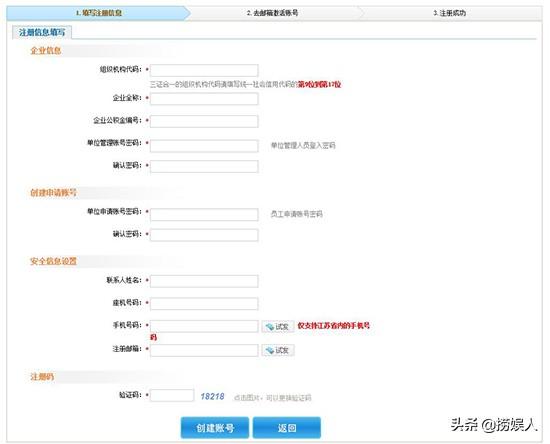The height and width of the screenshot is (444, 550).
Task: Focus the 座机号码 input field
Action: tap(204, 304)
